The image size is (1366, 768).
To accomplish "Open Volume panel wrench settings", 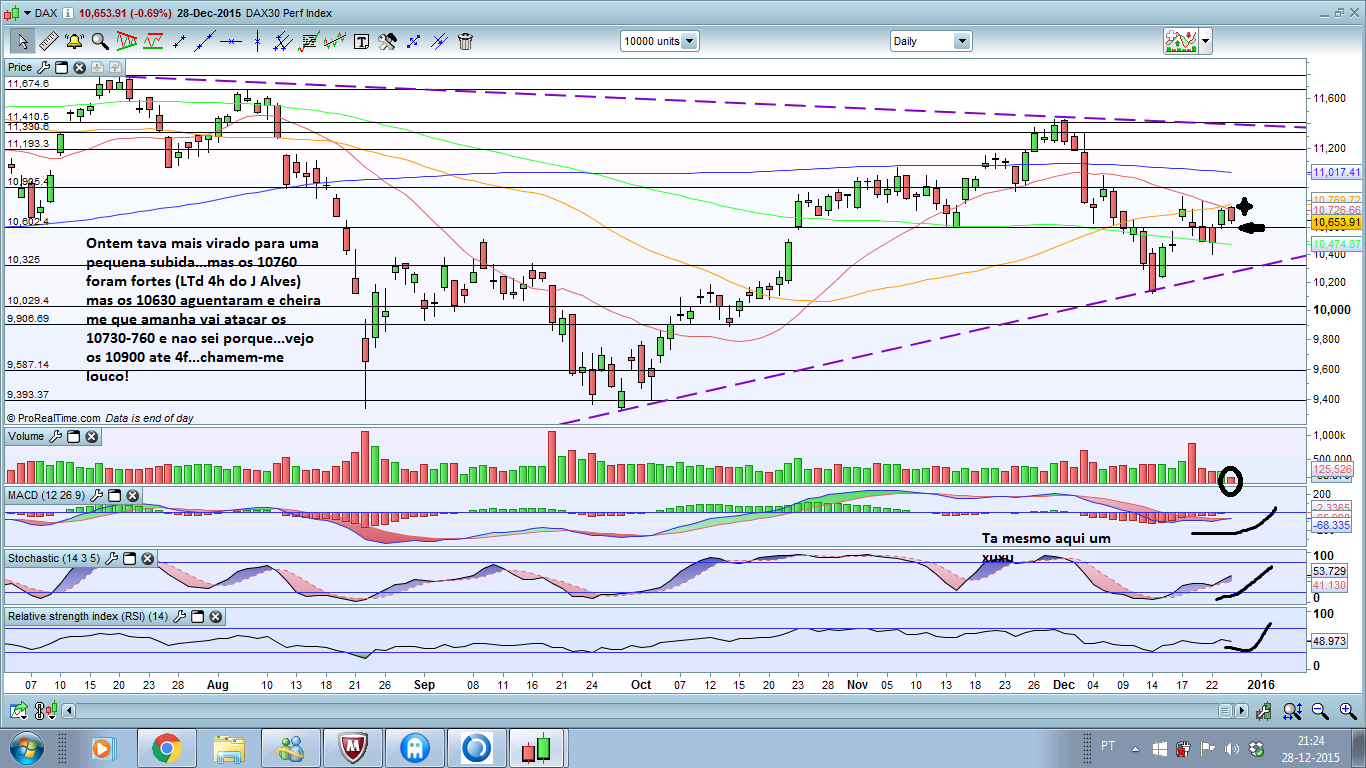I will [55, 437].
